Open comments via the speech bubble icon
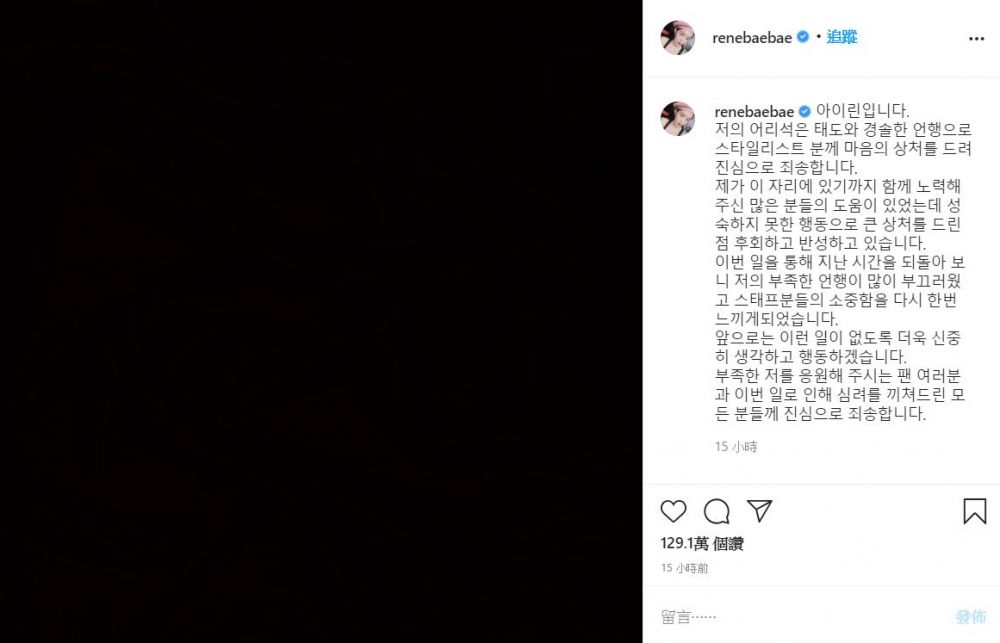1000x643 pixels. (x=716, y=511)
